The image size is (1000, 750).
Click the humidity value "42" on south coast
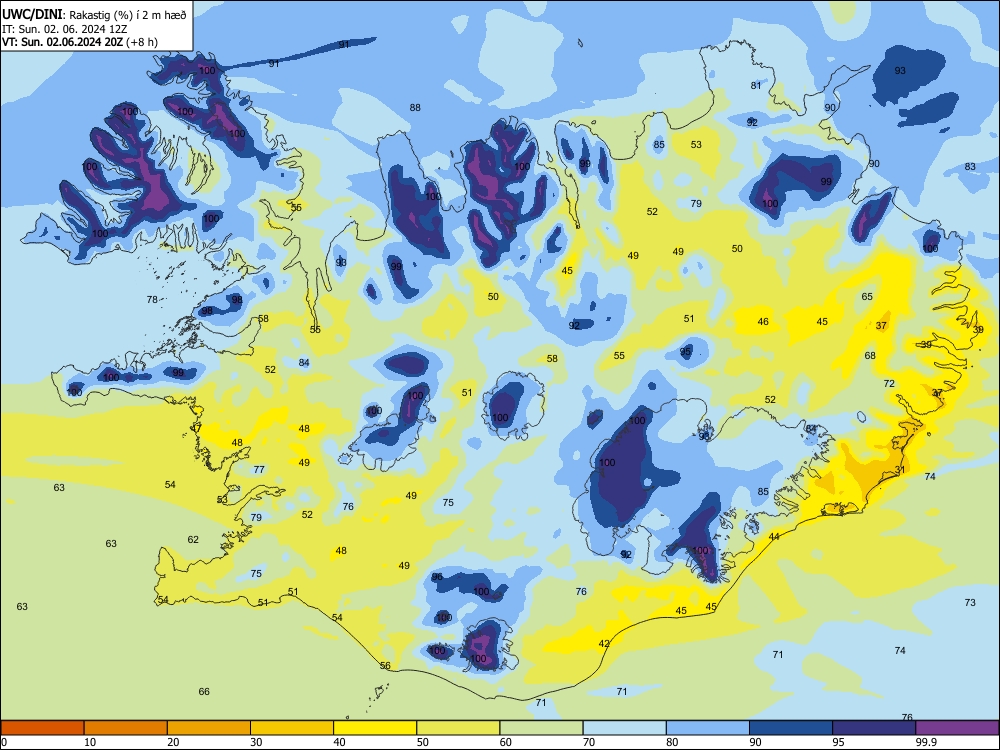point(604,644)
